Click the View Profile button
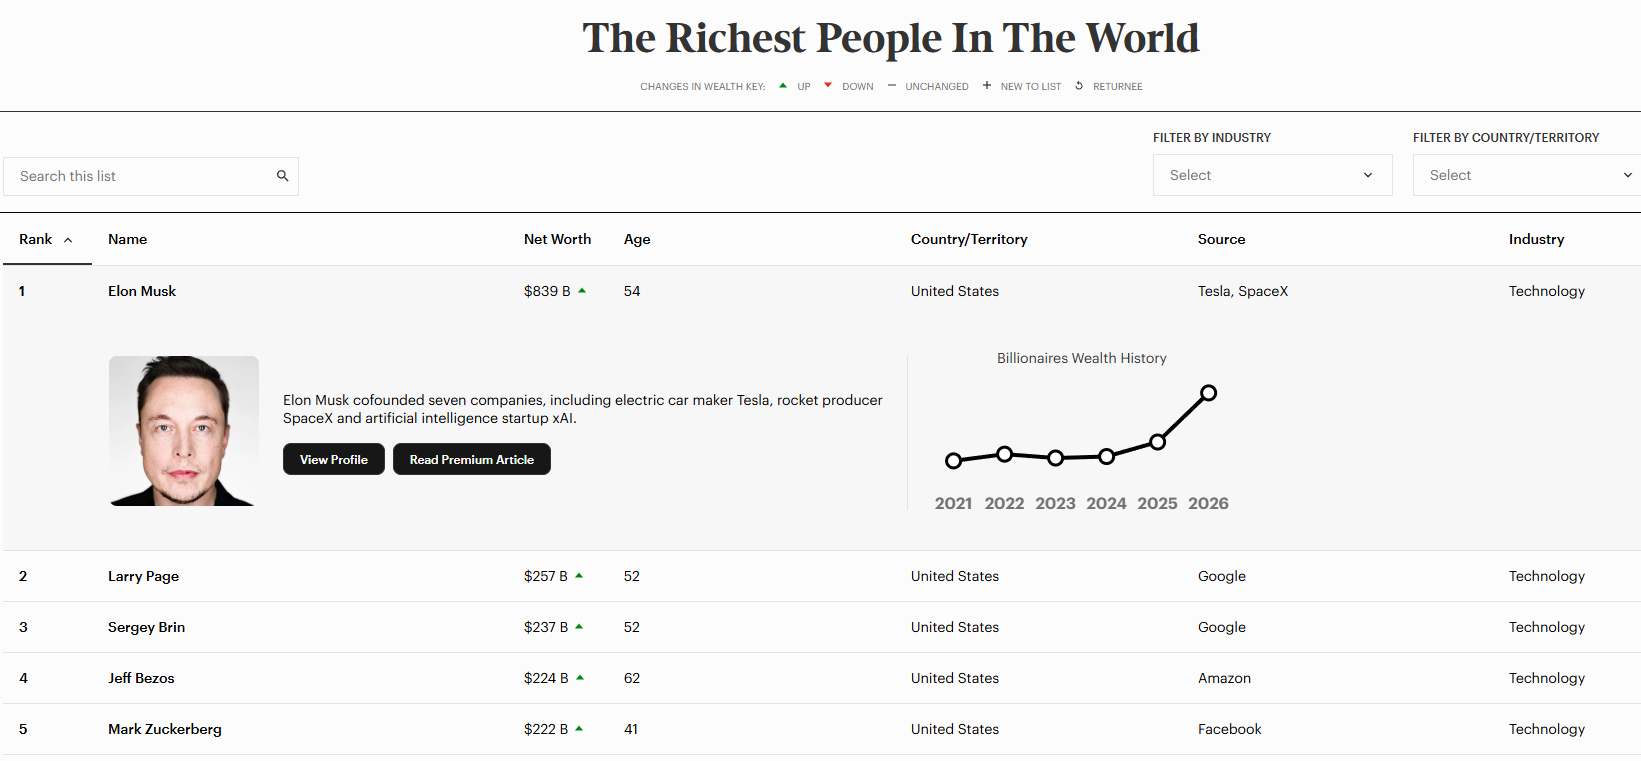The height and width of the screenshot is (761, 1641). 334,459
